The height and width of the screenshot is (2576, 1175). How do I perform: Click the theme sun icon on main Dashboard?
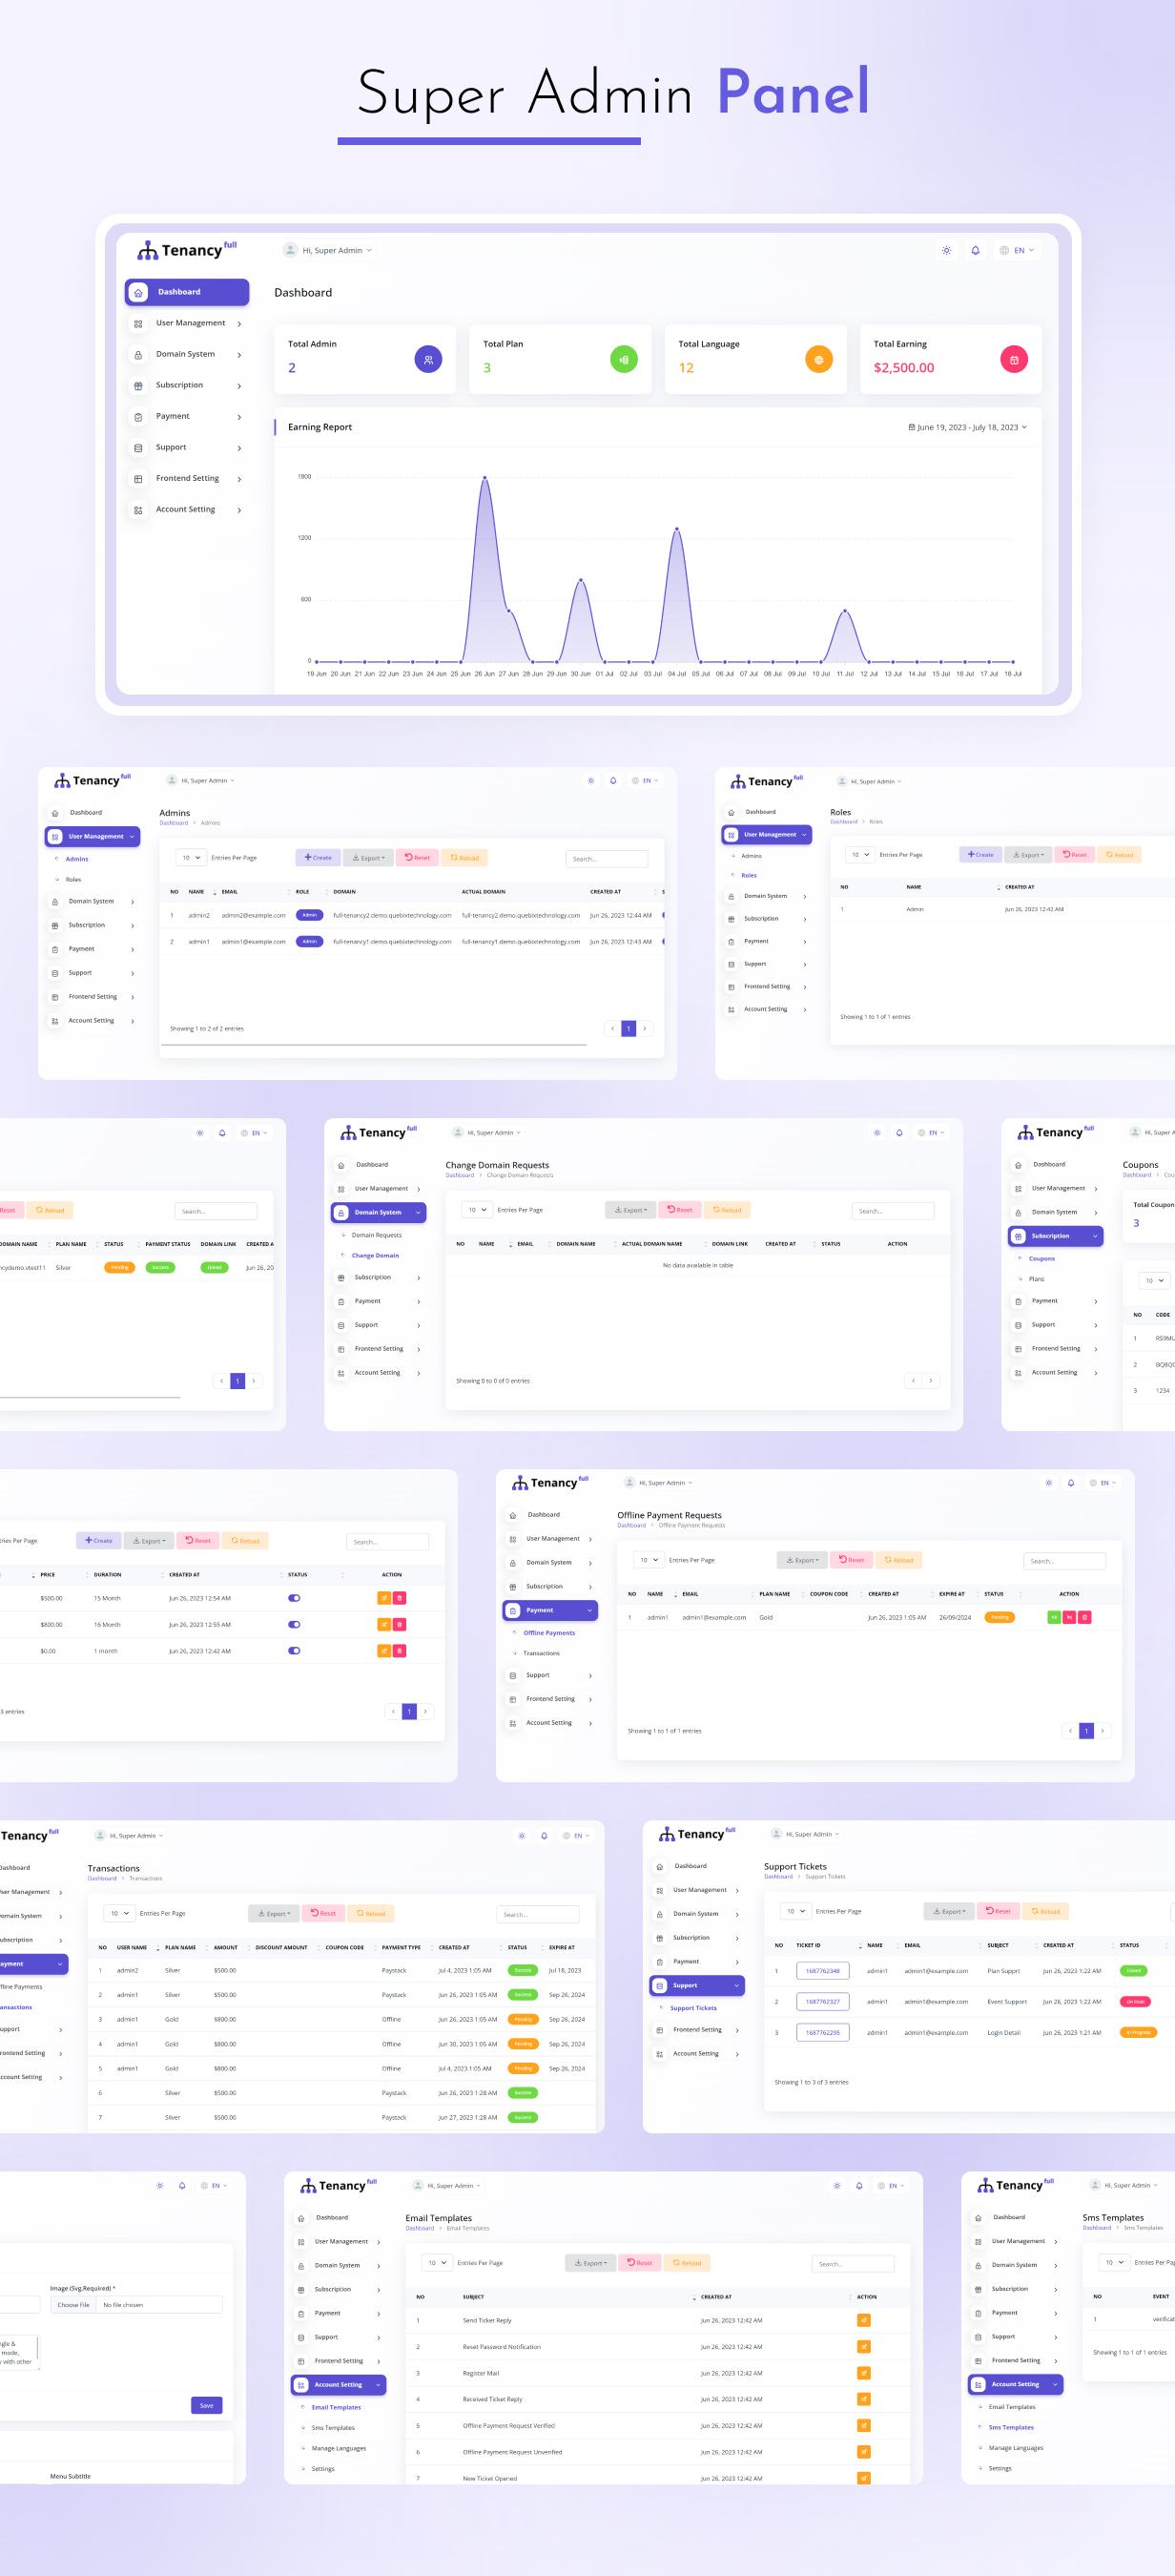pyautogui.click(x=946, y=250)
